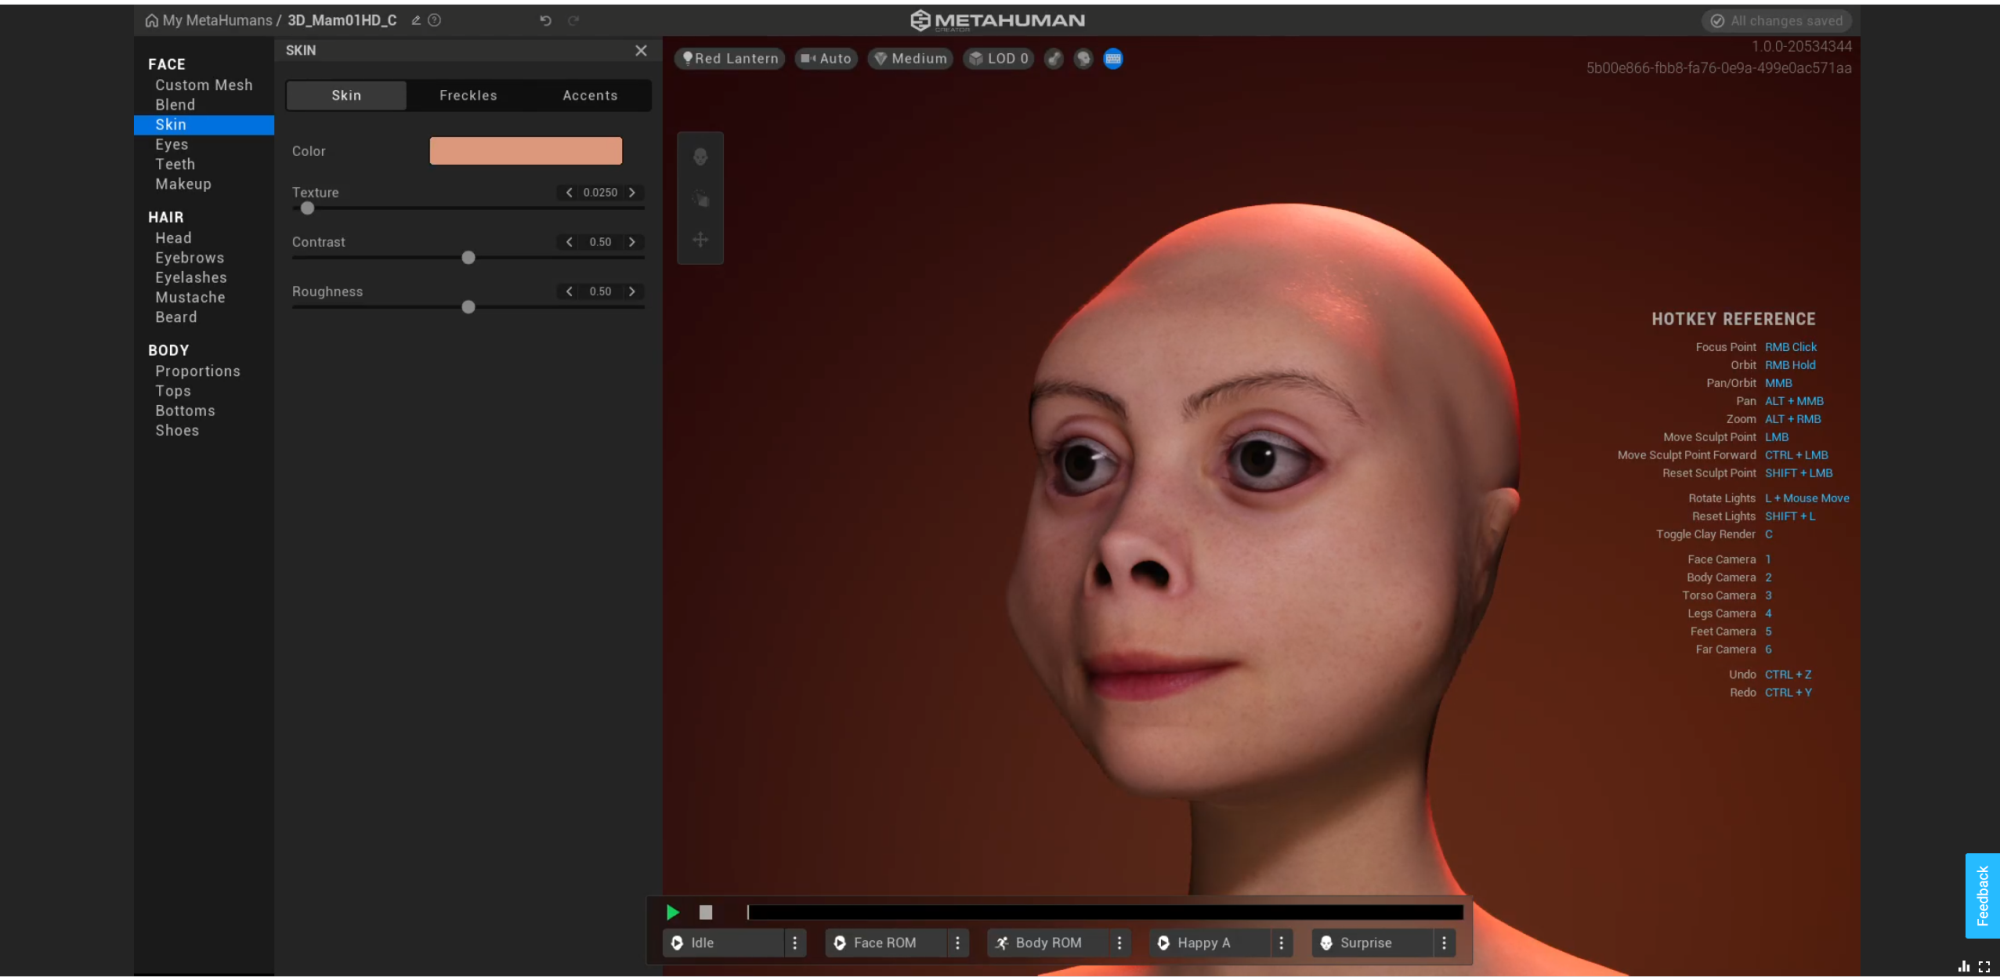2000x977 pixels.
Task: Click the Texture slider handle
Action: coord(308,209)
